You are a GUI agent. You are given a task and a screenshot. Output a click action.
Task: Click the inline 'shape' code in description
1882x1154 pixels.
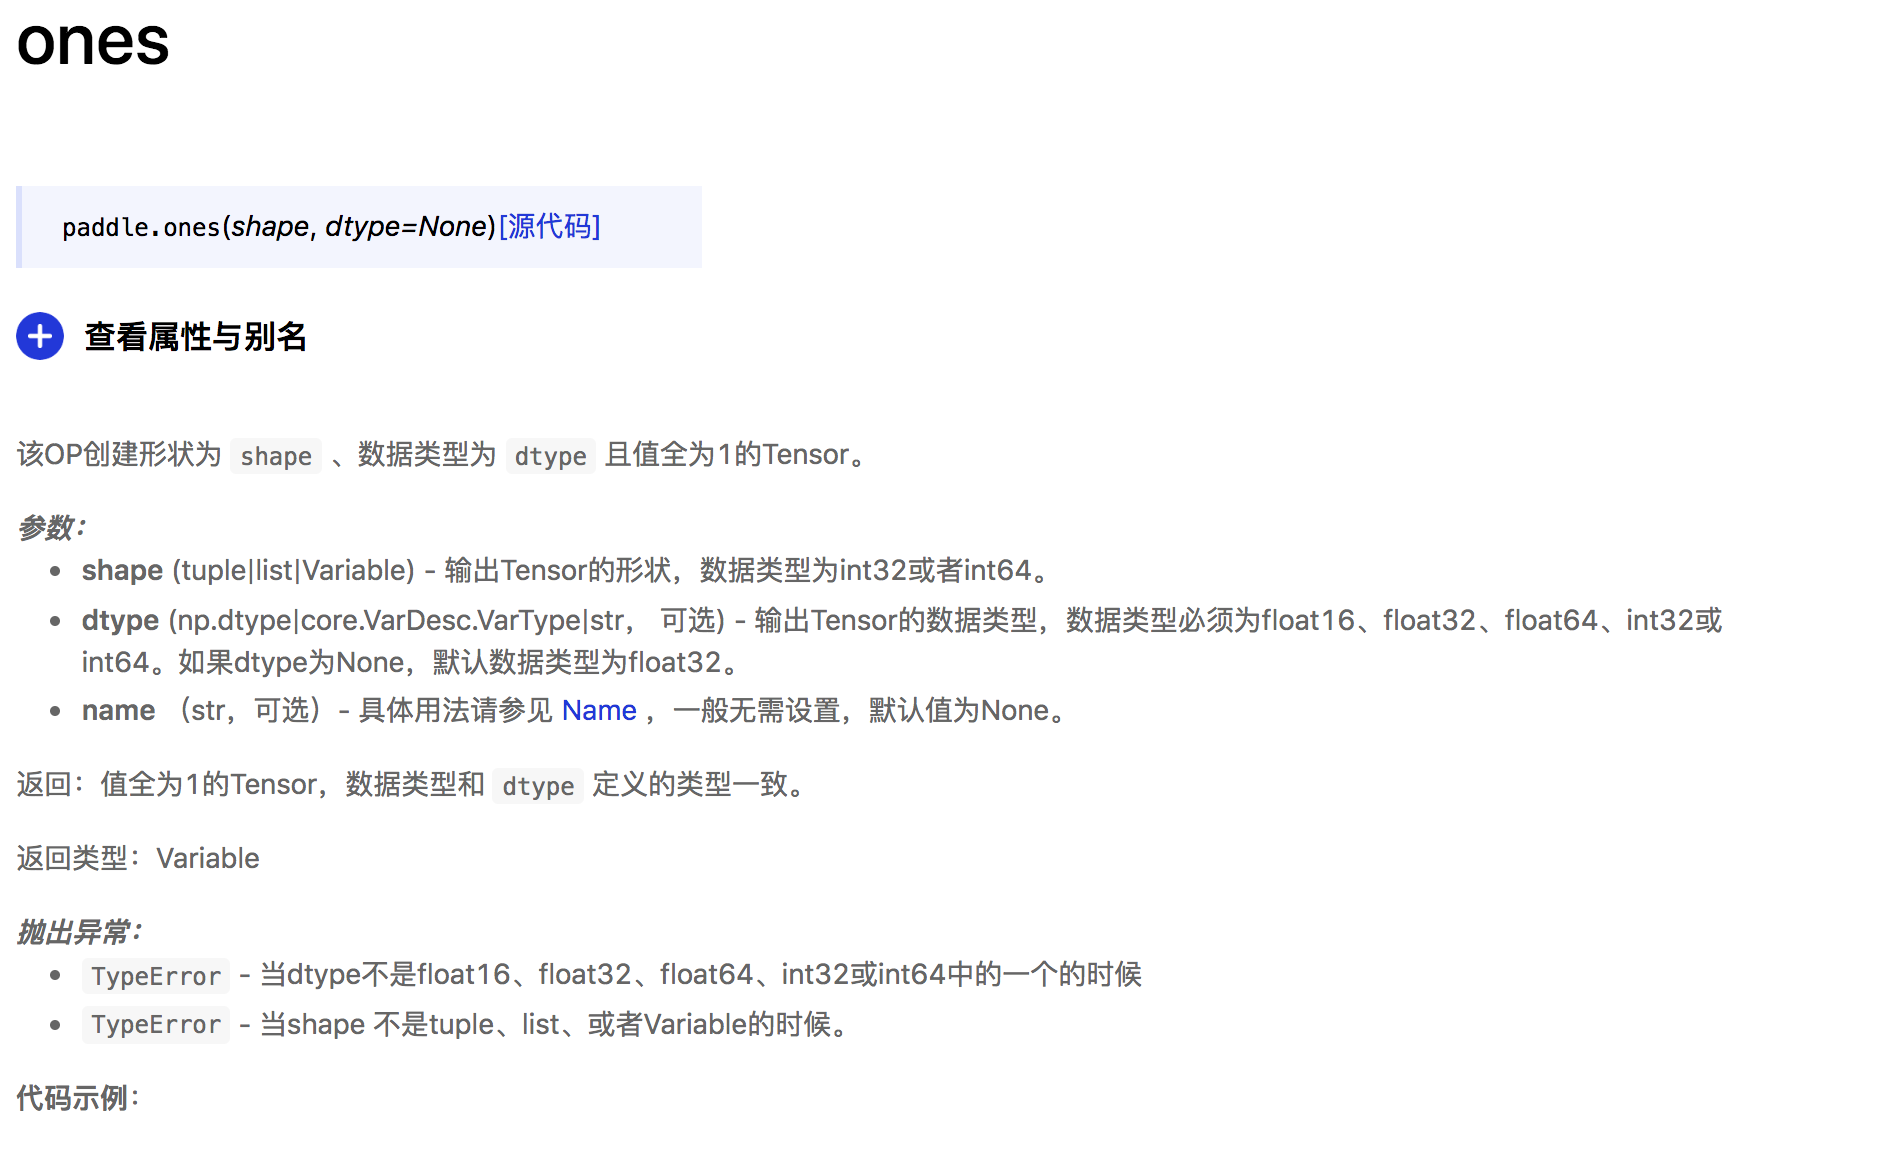(x=276, y=456)
